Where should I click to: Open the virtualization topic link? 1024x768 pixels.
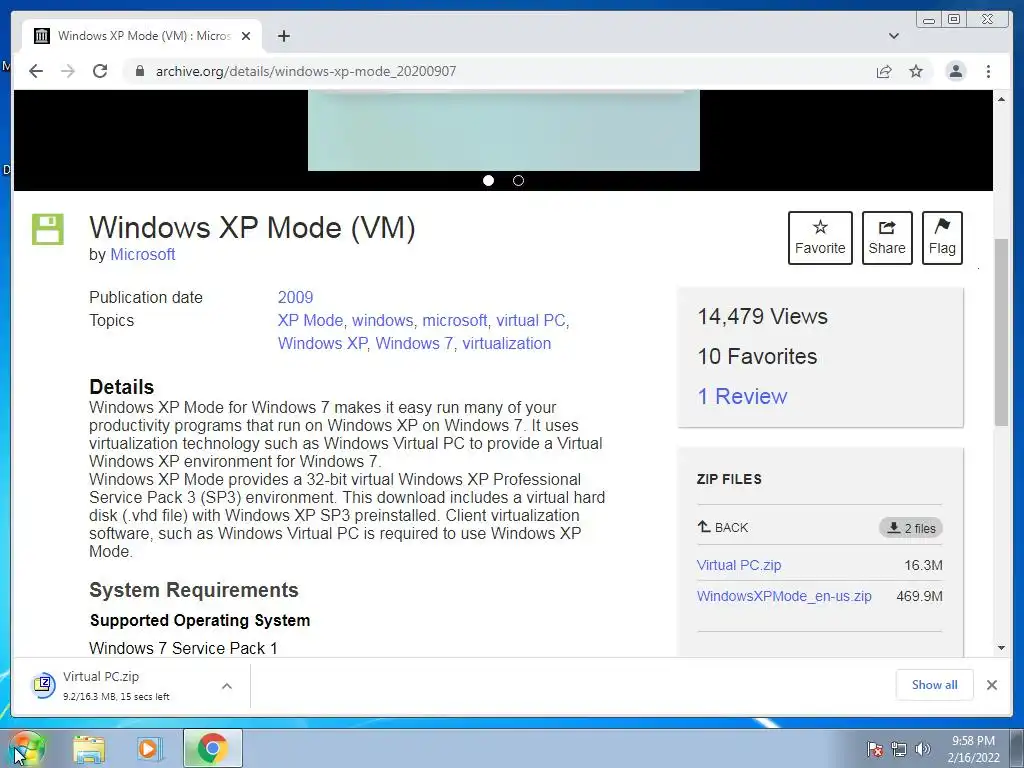coord(507,344)
